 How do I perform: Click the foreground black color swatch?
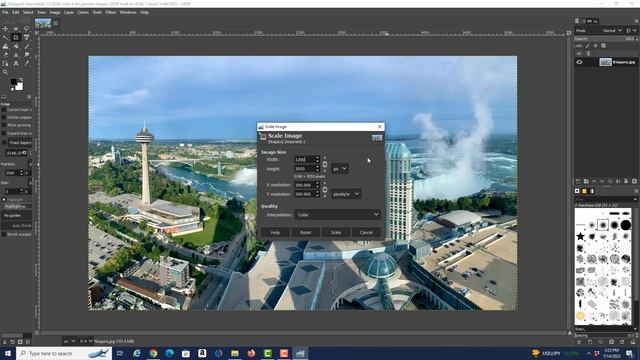click(x=14, y=82)
